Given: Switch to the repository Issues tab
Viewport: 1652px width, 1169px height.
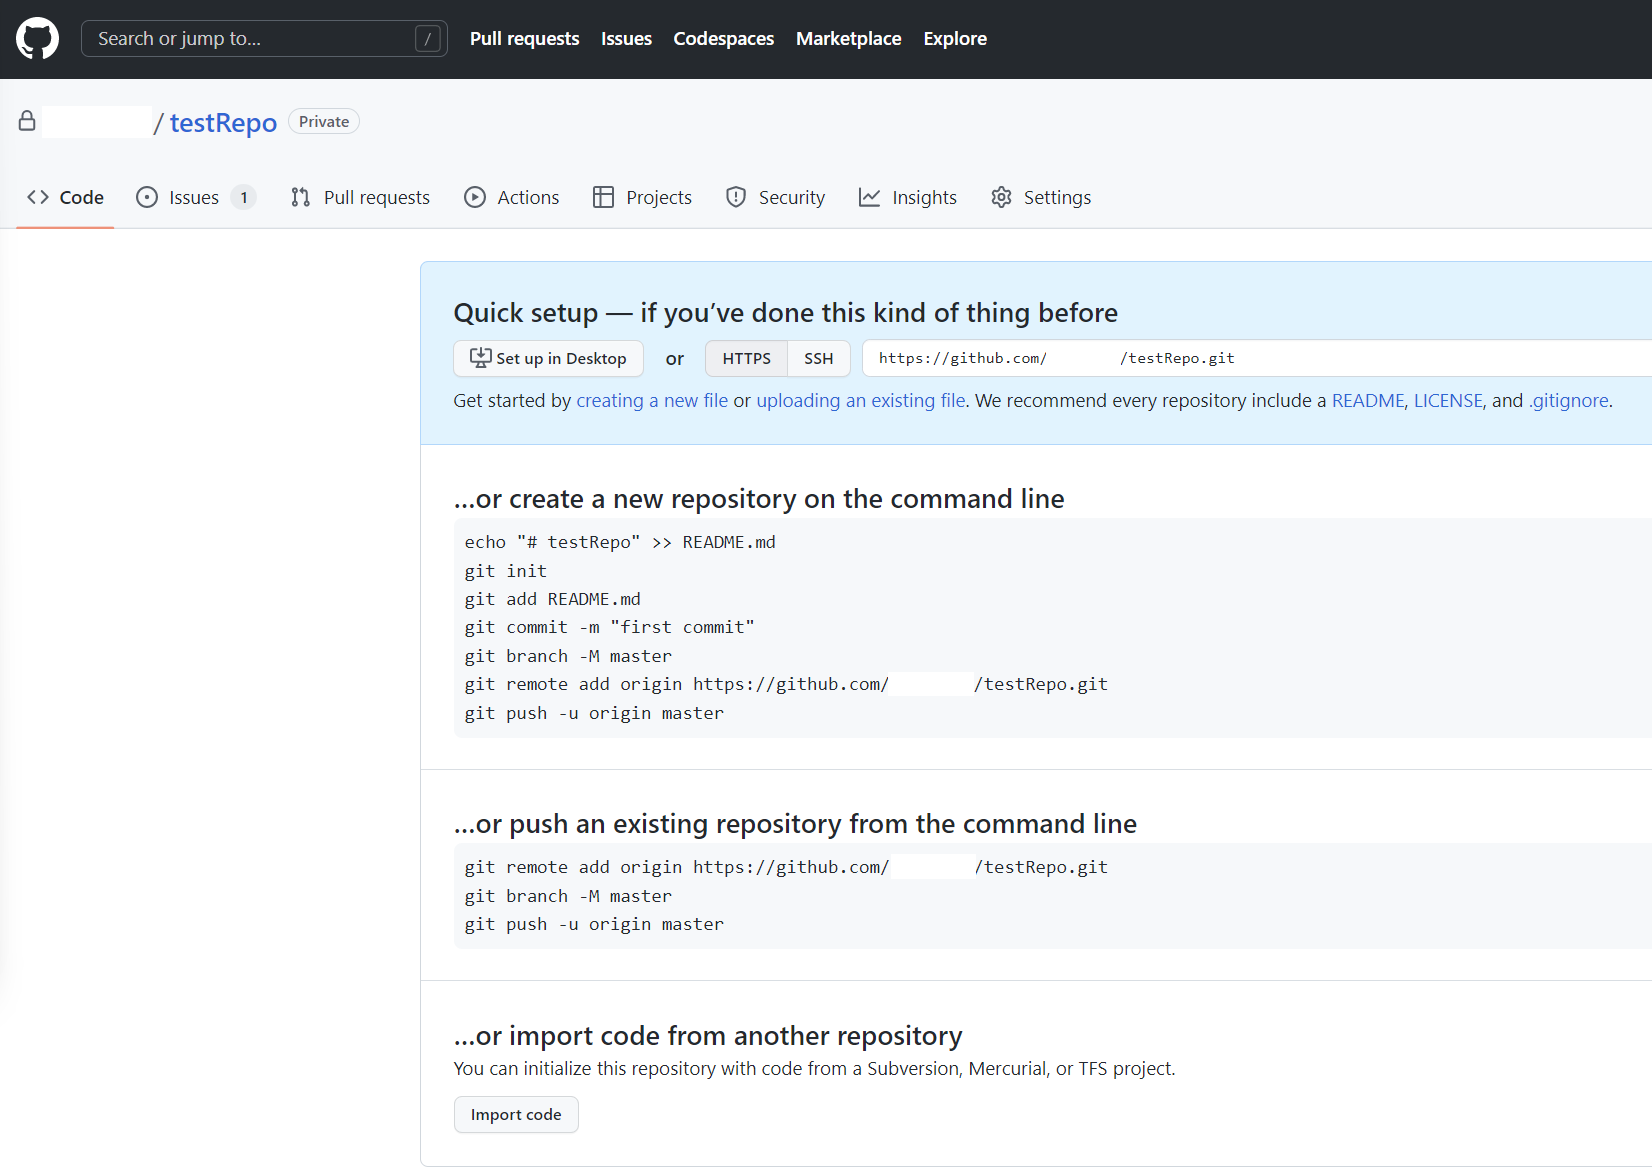Looking at the screenshot, I should [x=197, y=197].
